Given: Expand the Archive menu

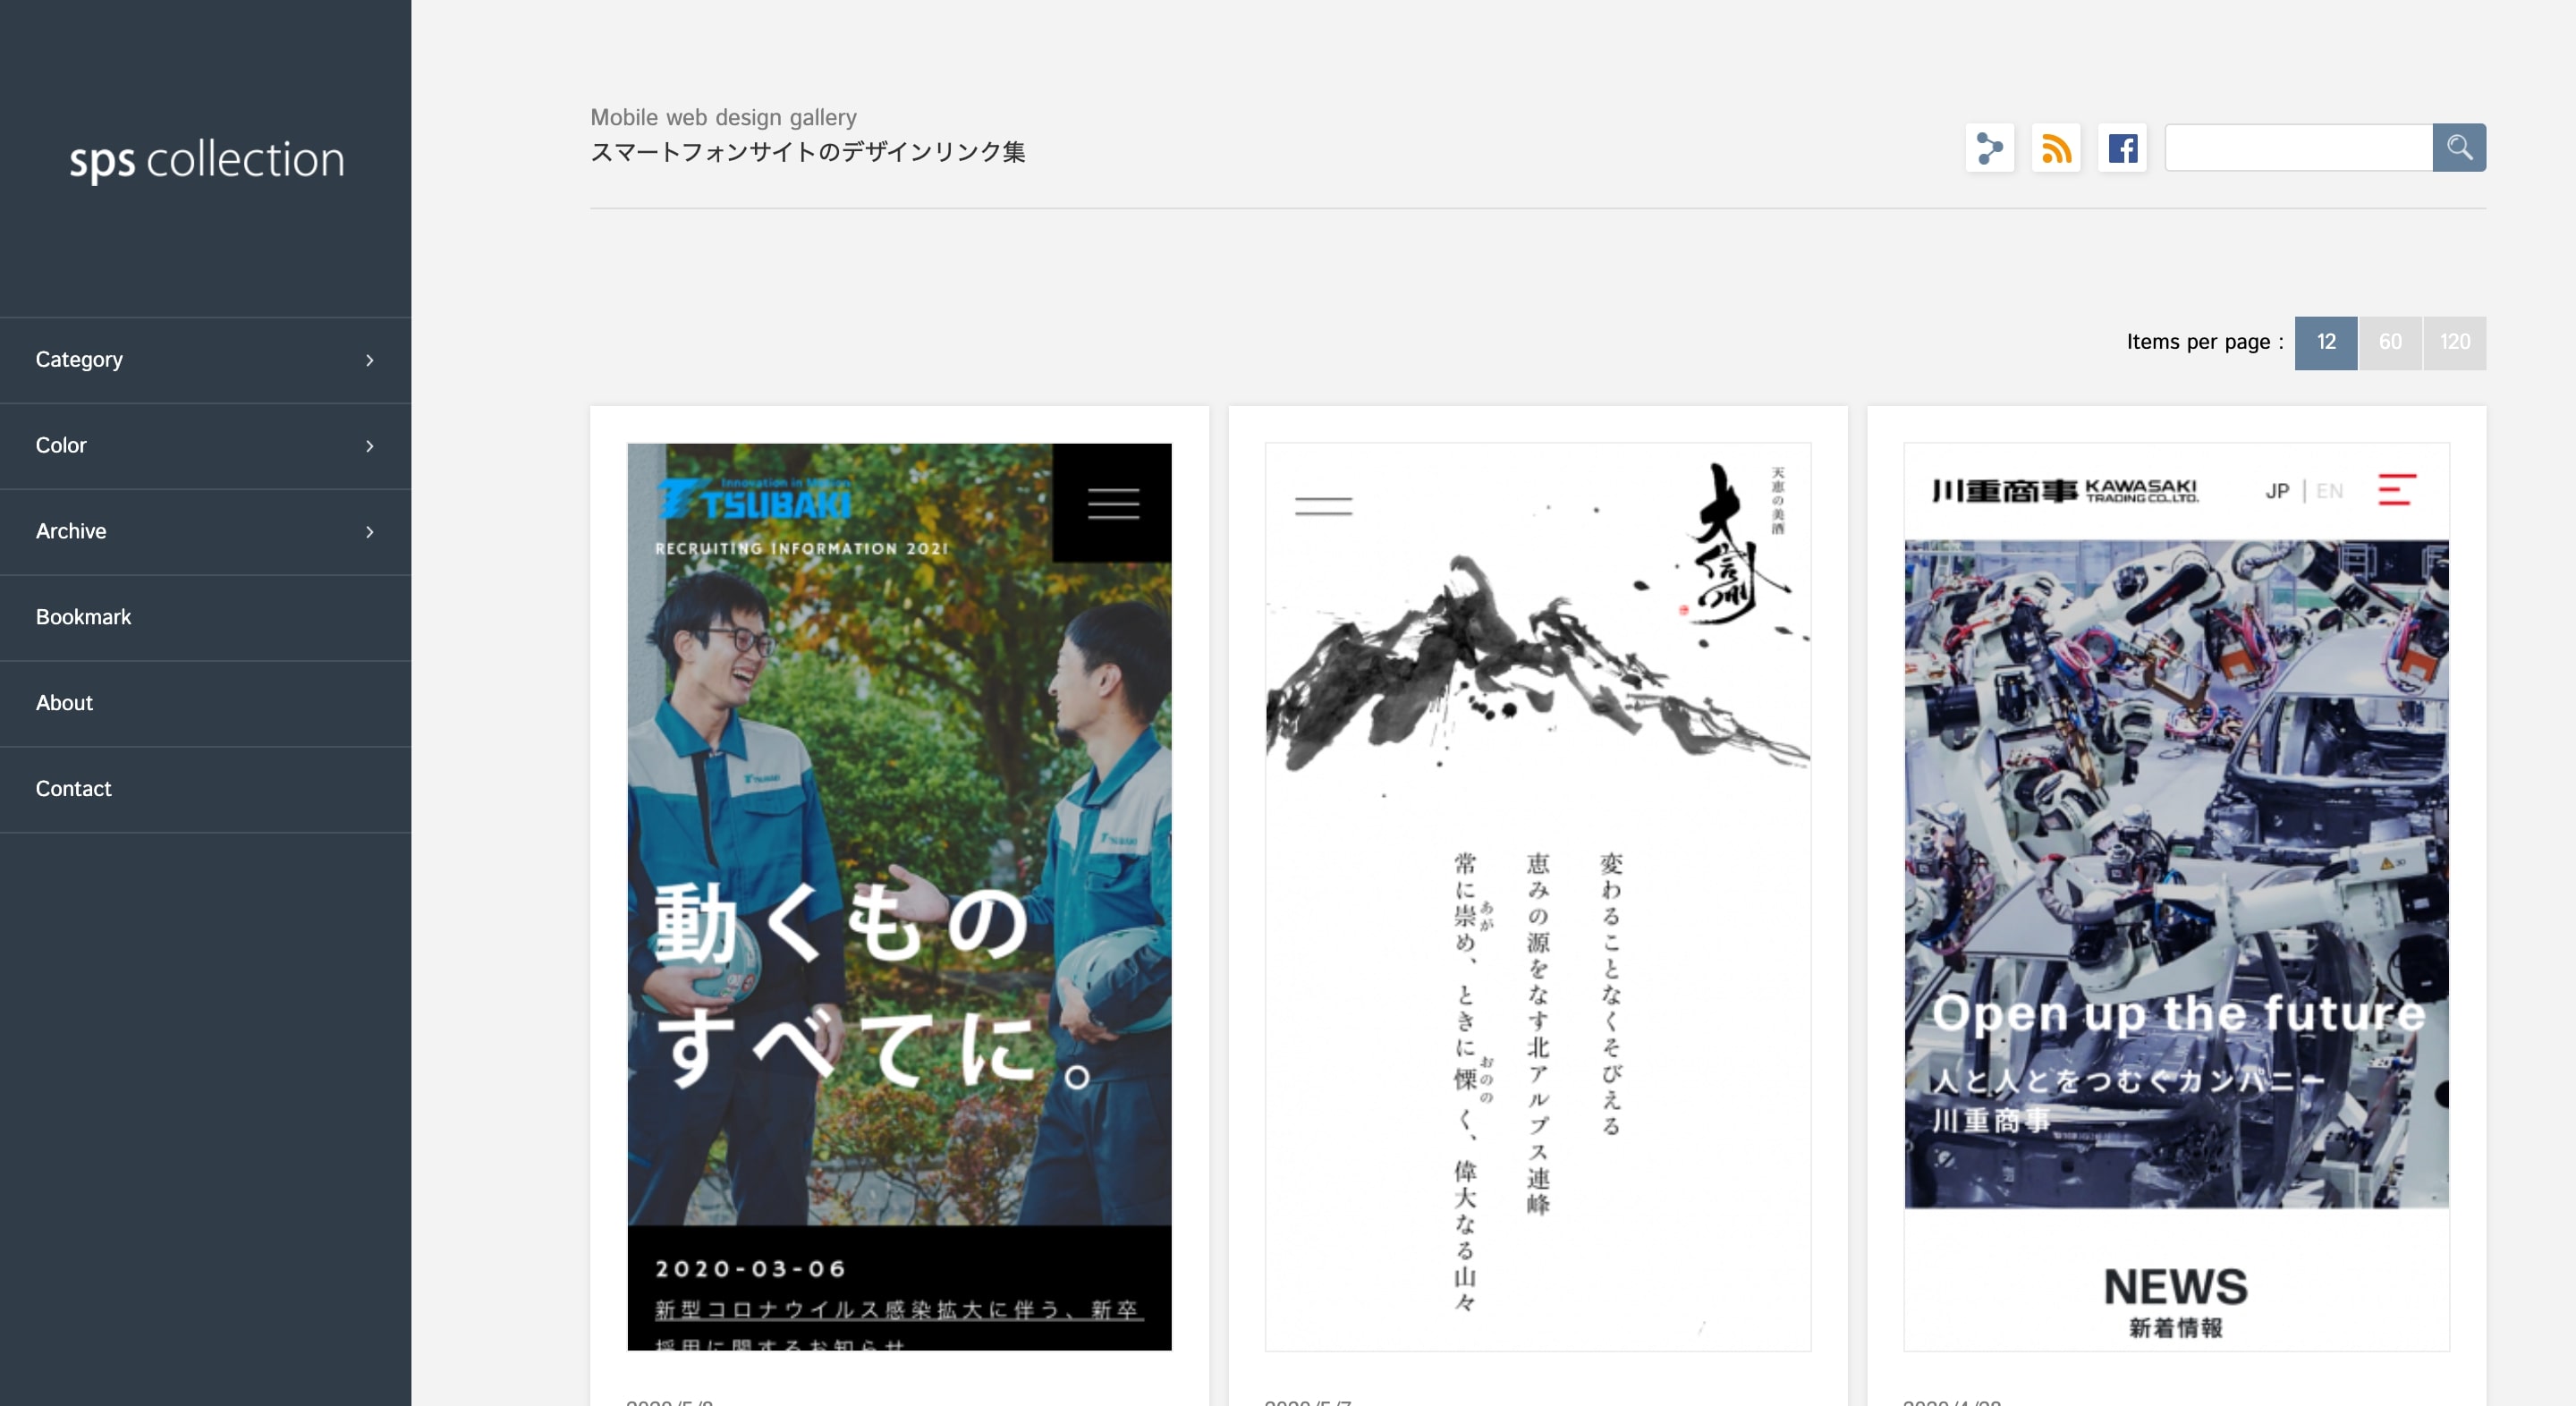Looking at the screenshot, I should (x=204, y=531).
